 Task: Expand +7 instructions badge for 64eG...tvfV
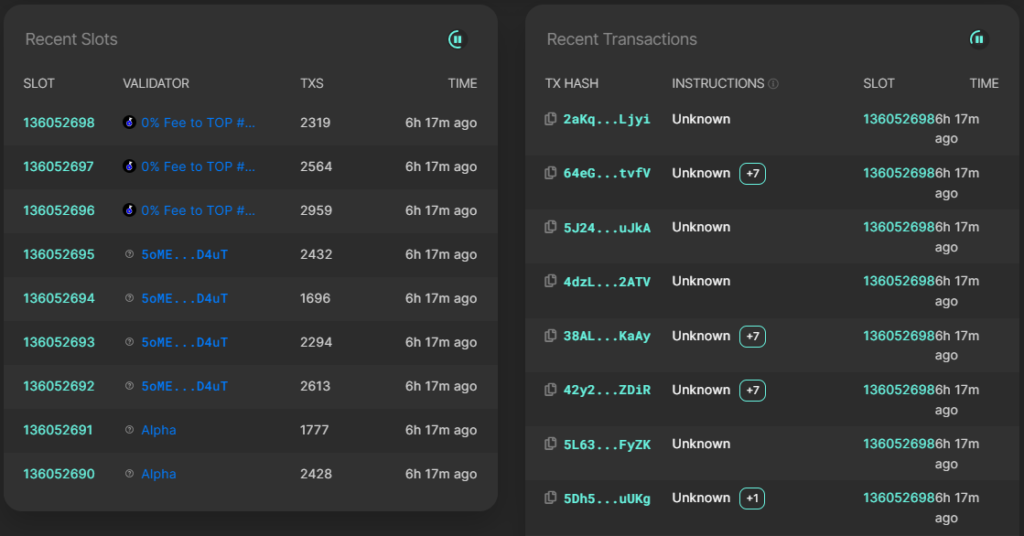click(x=752, y=174)
